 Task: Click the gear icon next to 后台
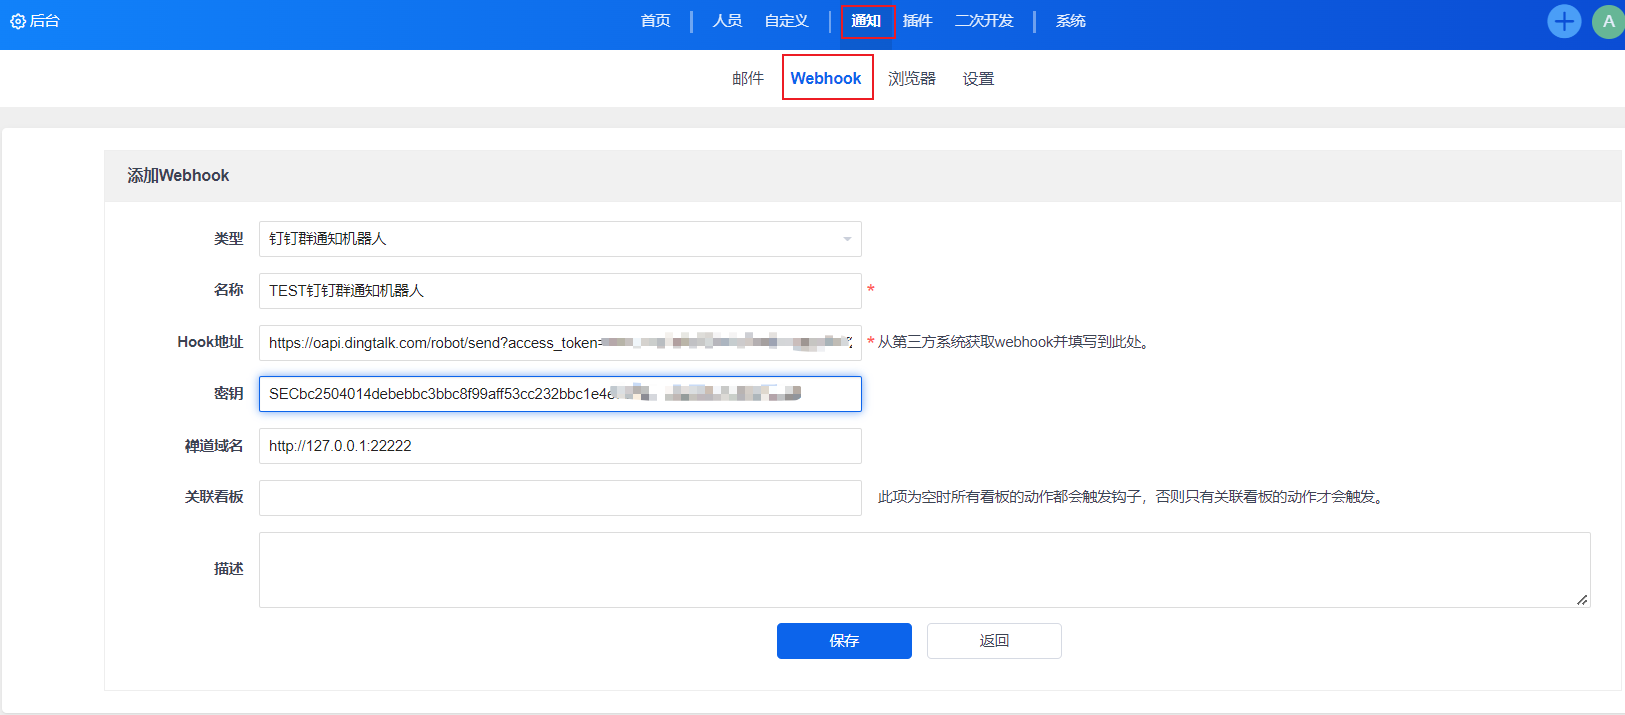17,21
